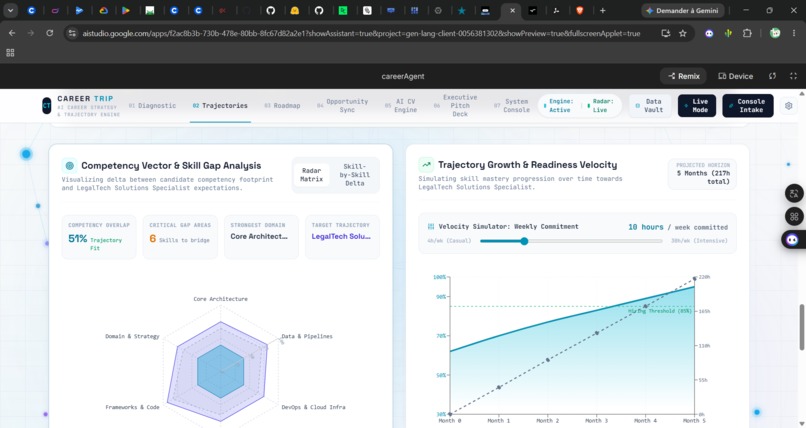Click the browser address bar URL
Viewport: 806px width, 428px height.
[361, 33]
